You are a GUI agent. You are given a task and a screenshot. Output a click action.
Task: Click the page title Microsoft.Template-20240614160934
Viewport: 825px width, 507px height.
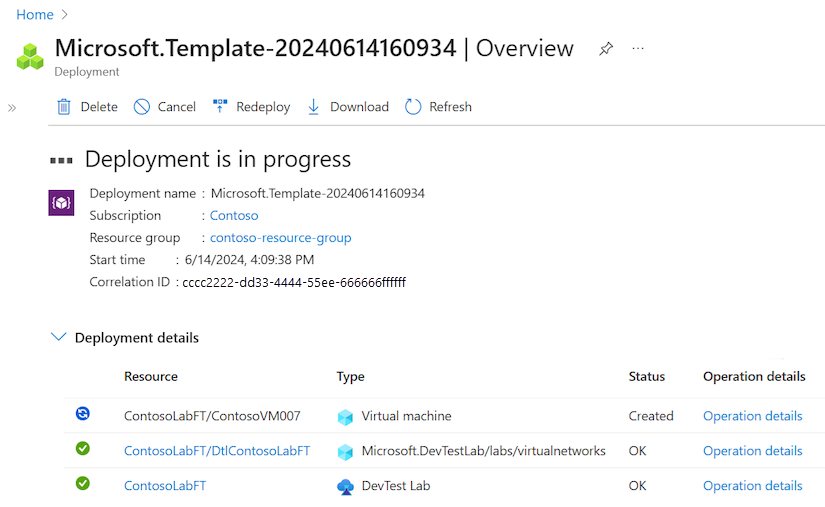256,48
